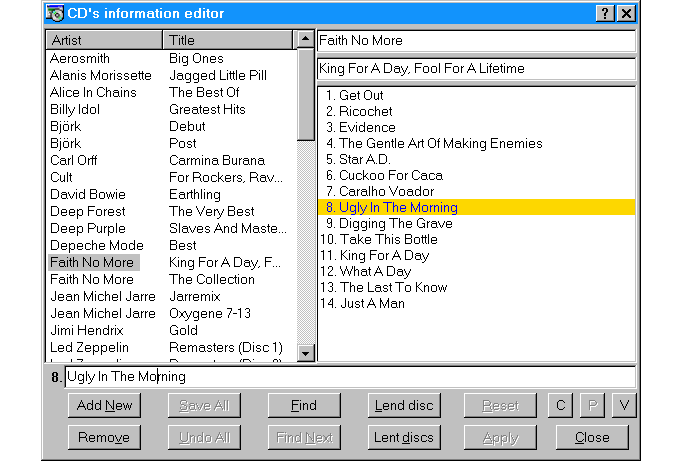Click the Apply button

pos(500,437)
